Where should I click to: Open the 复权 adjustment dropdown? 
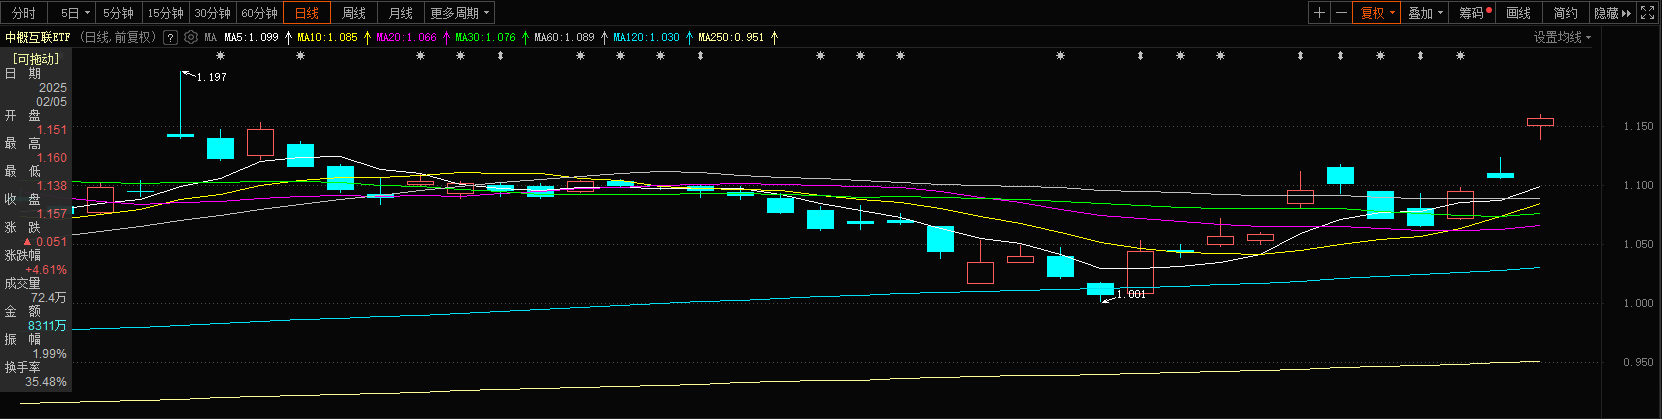click(1377, 13)
